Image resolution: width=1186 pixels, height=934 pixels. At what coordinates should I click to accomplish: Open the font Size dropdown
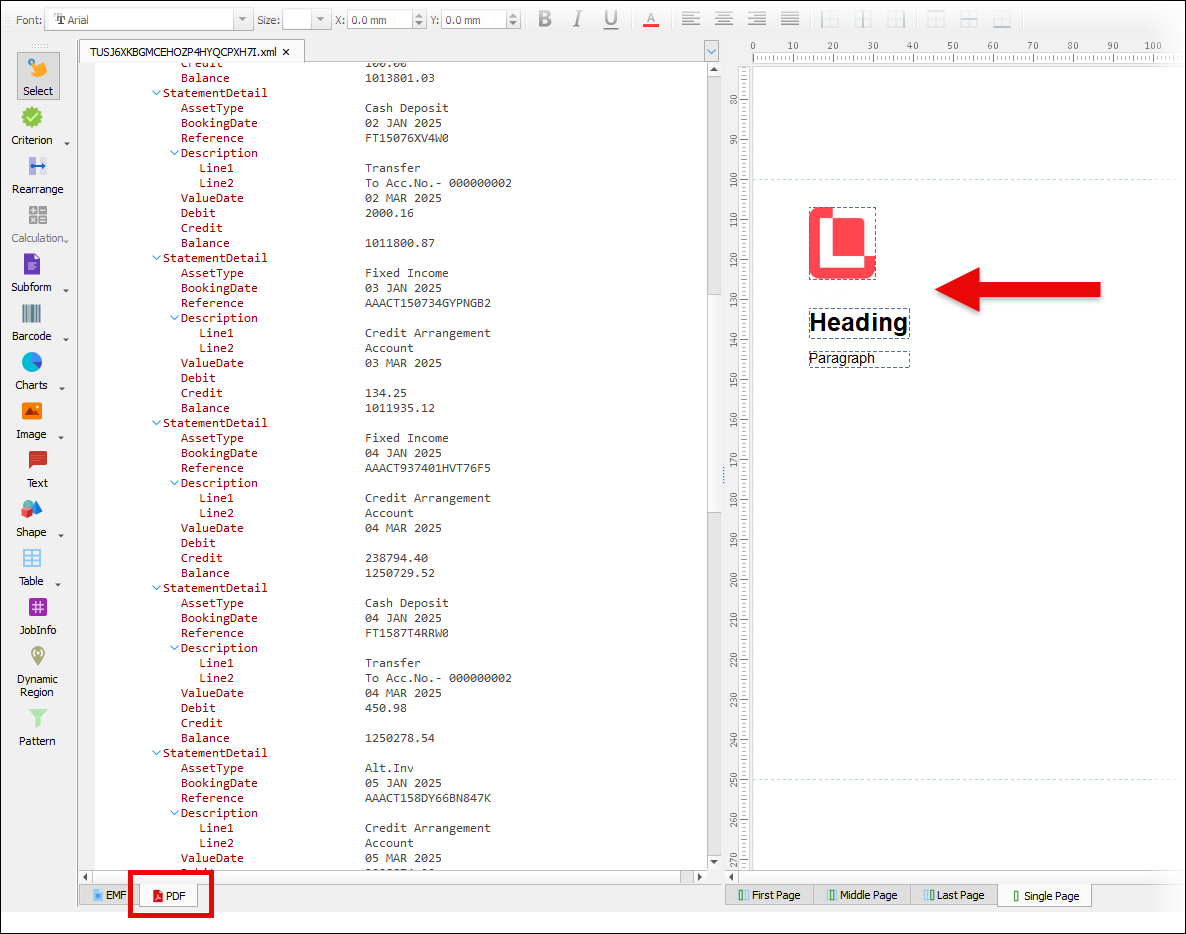click(321, 20)
